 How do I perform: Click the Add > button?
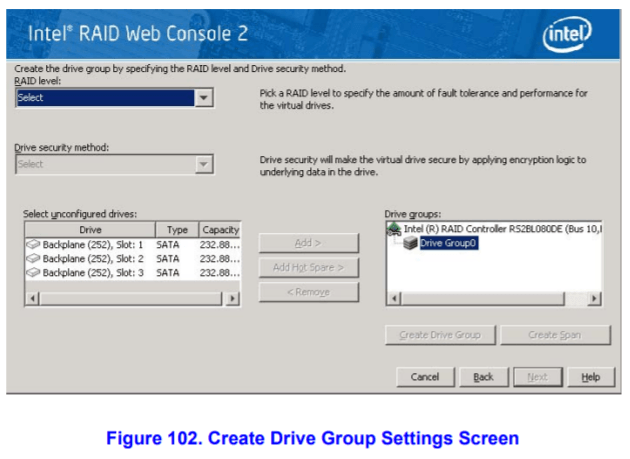click(x=309, y=243)
